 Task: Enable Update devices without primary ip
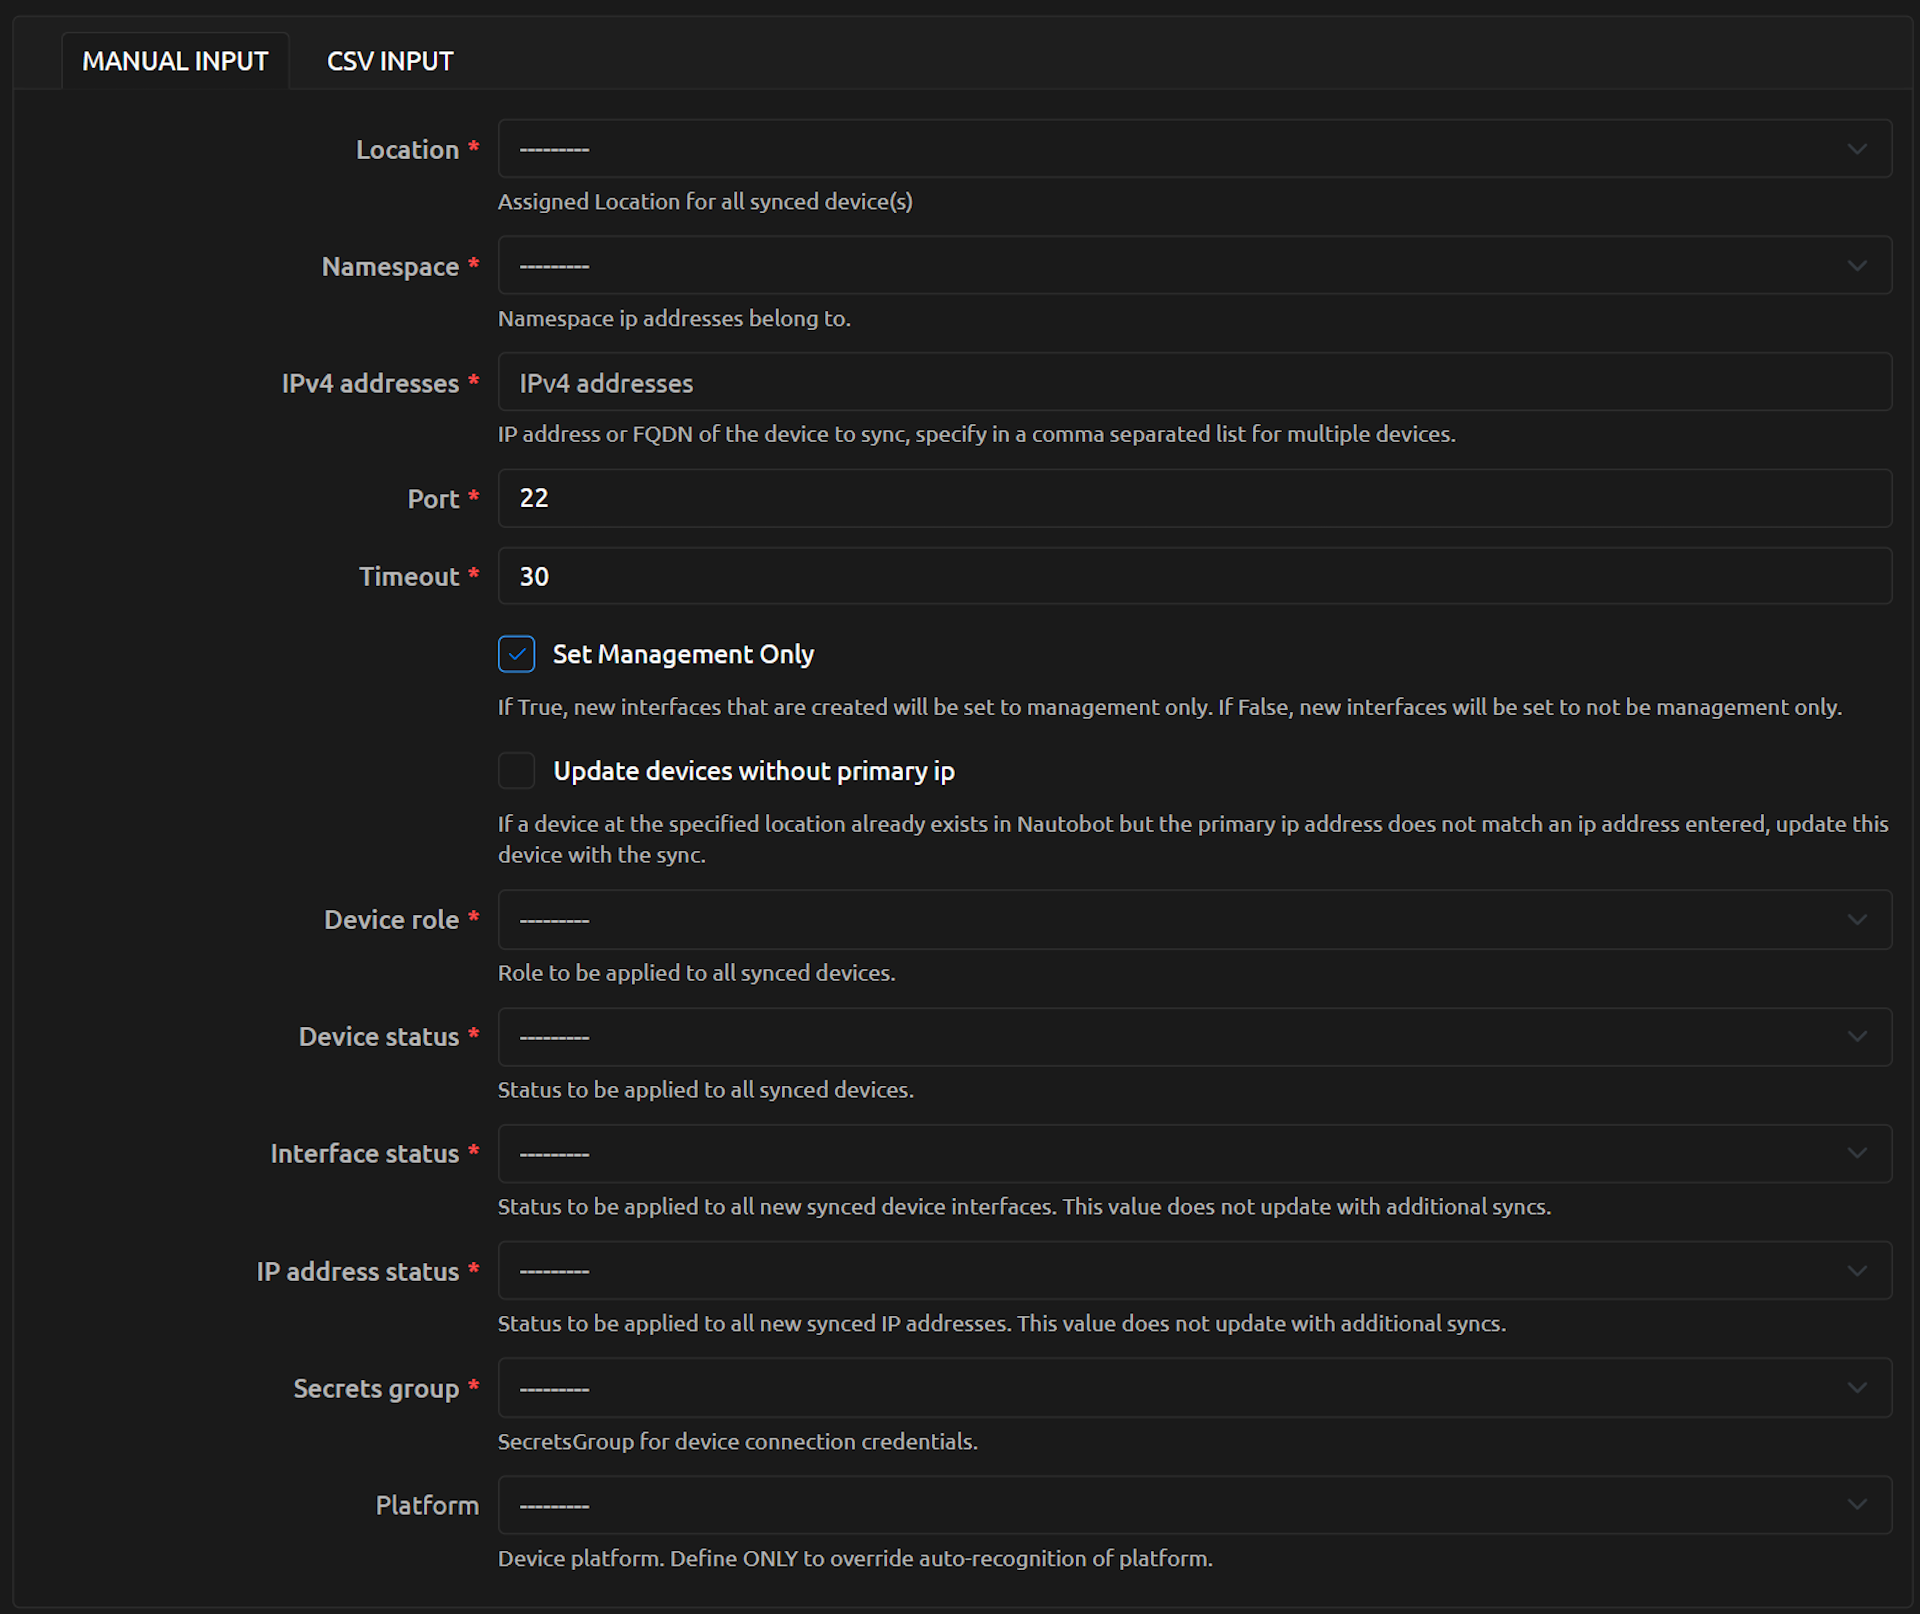point(517,771)
